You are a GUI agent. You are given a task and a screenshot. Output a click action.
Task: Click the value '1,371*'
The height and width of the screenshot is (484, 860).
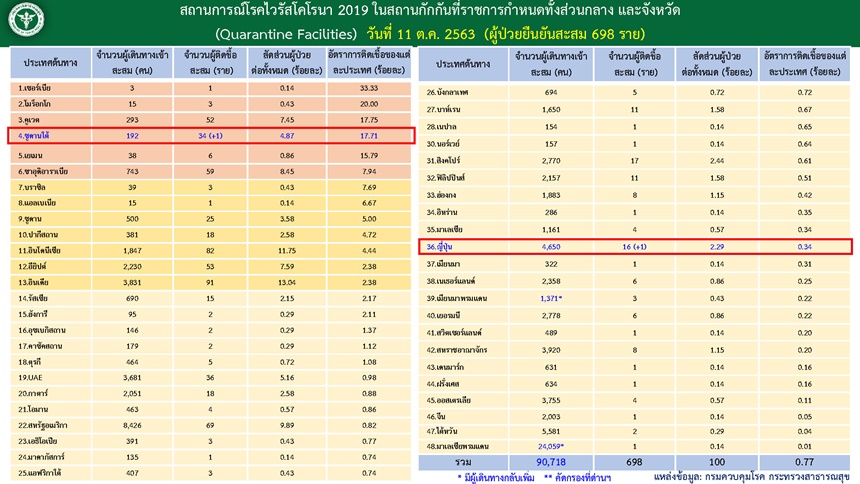[551, 298]
